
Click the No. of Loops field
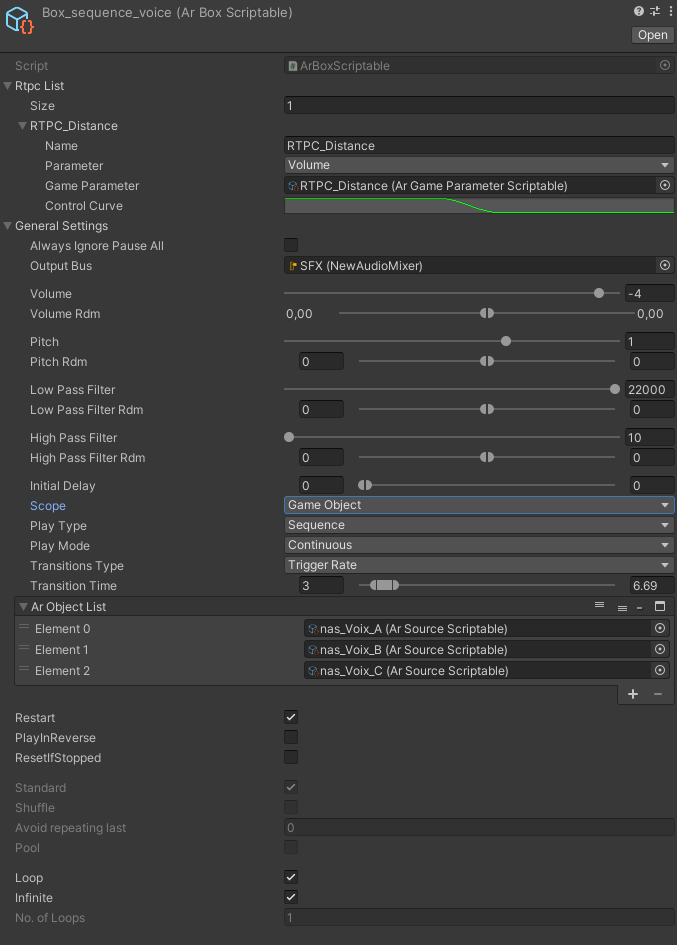click(x=479, y=917)
